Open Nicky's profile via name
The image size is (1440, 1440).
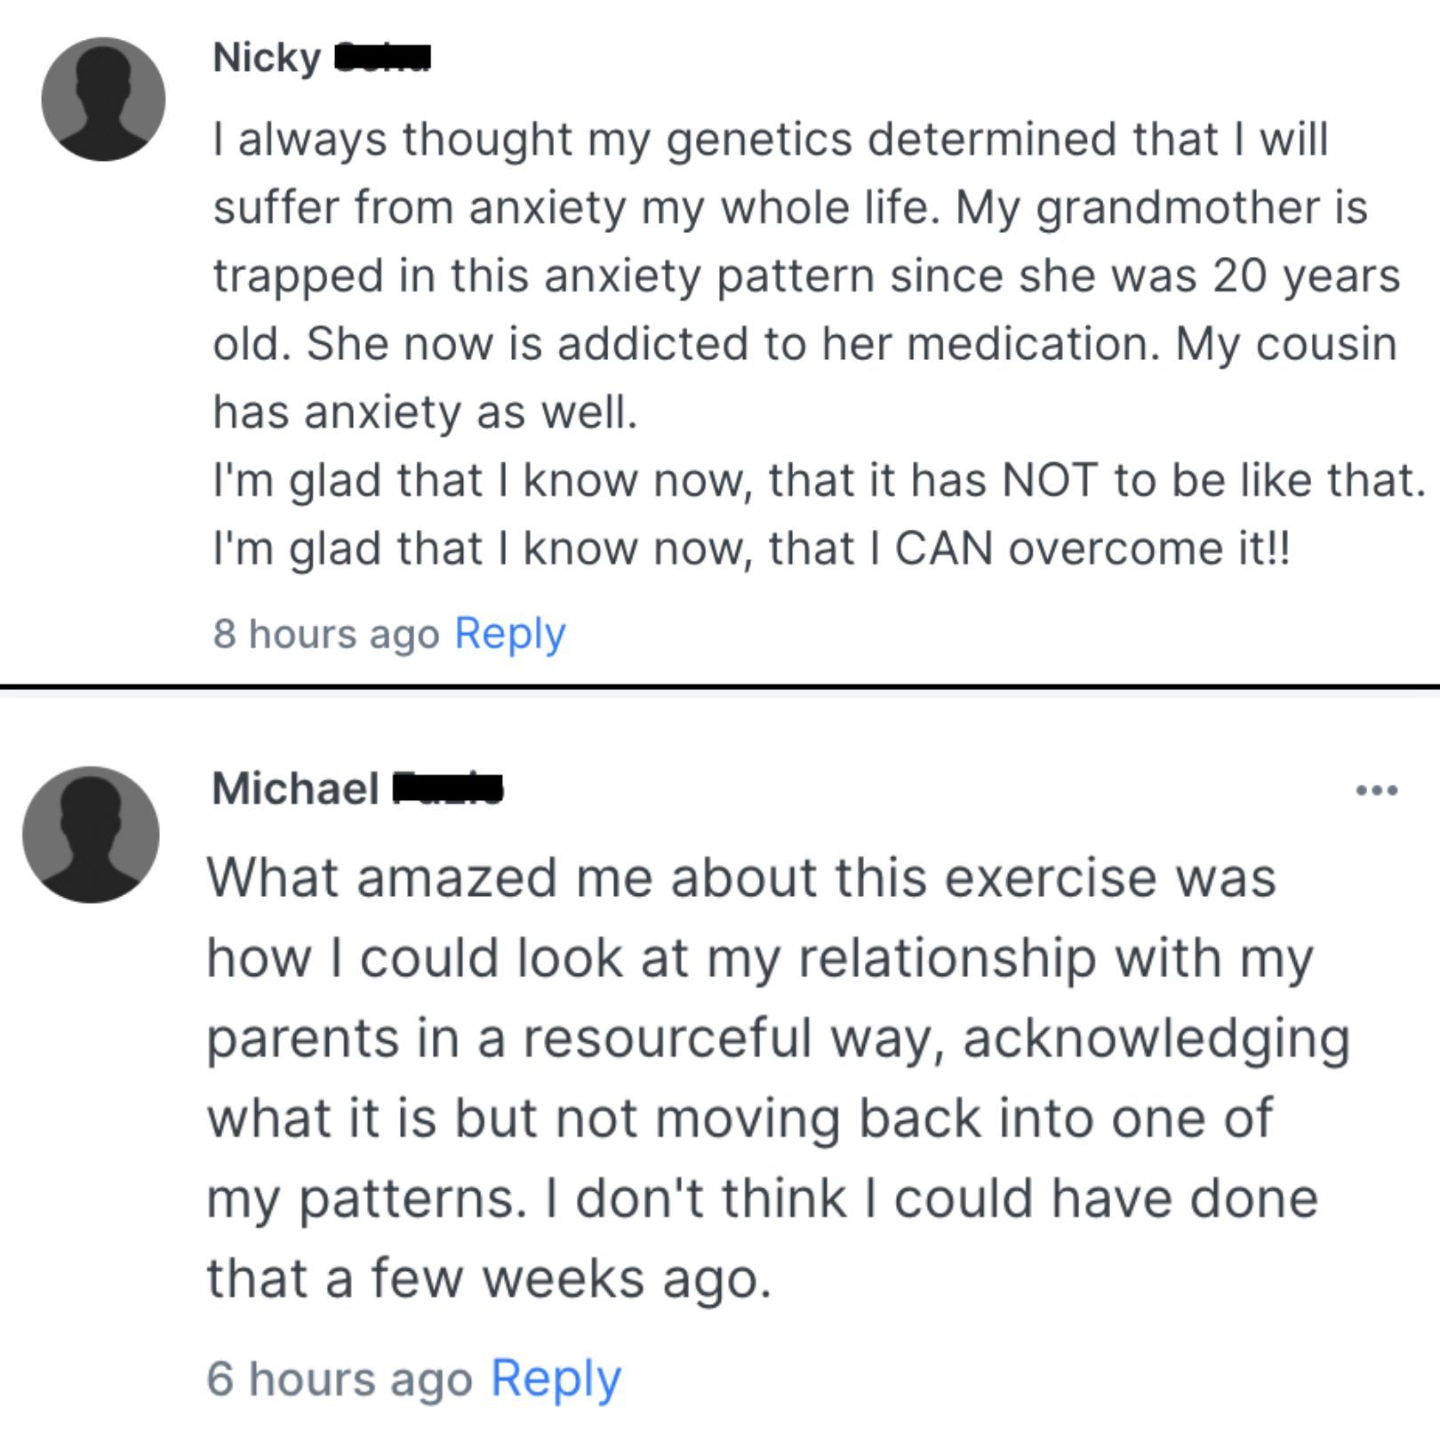coord(266,58)
